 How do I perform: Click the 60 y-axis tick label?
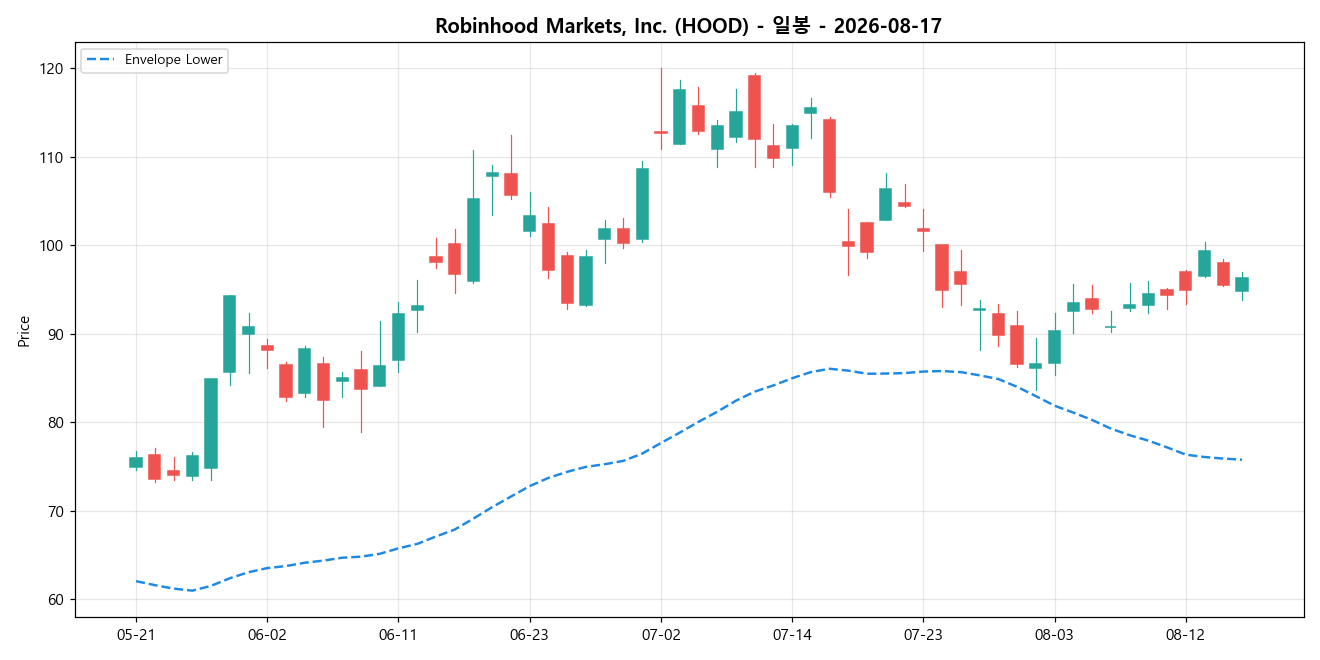pyautogui.click(x=56, y=600)
